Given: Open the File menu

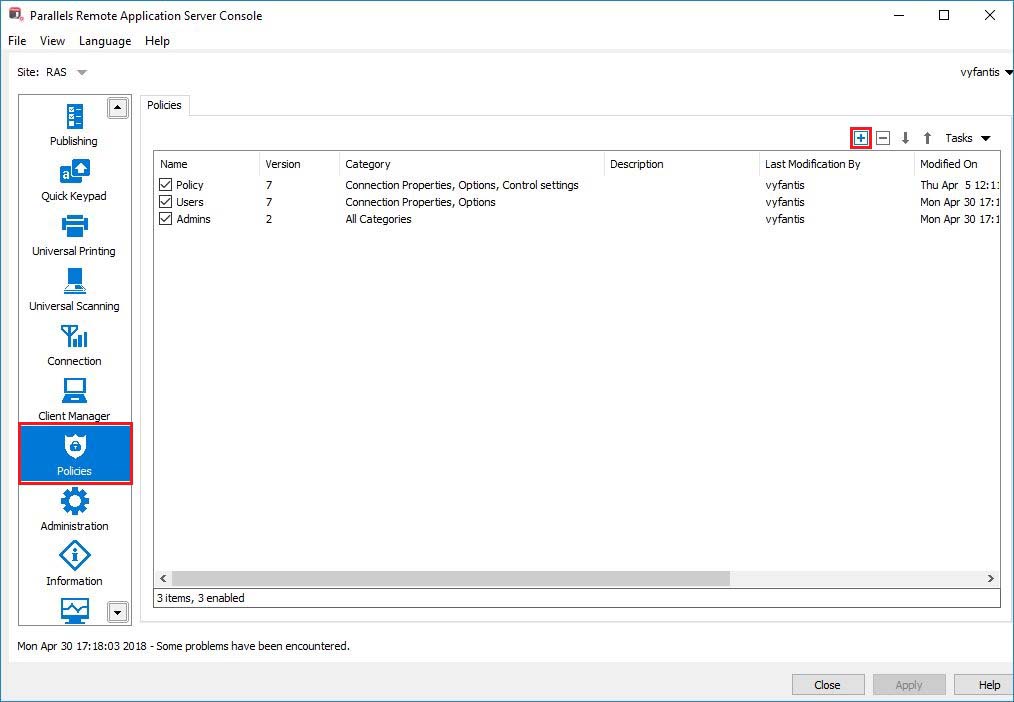Looking at the screenshot, I should pos(17,41).
